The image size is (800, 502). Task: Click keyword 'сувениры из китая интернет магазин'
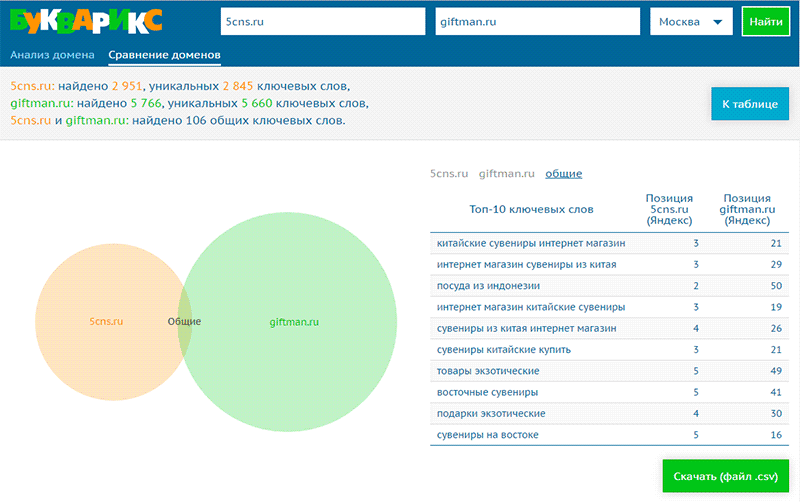click(526, 329)
